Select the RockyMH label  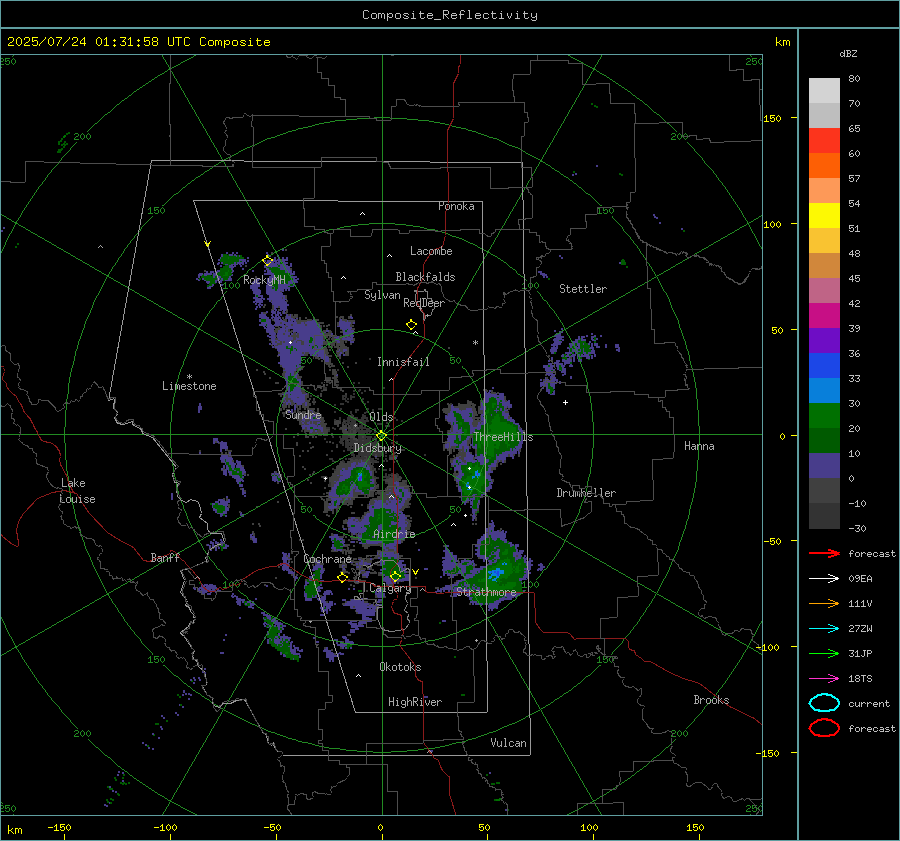click(264, 280)
